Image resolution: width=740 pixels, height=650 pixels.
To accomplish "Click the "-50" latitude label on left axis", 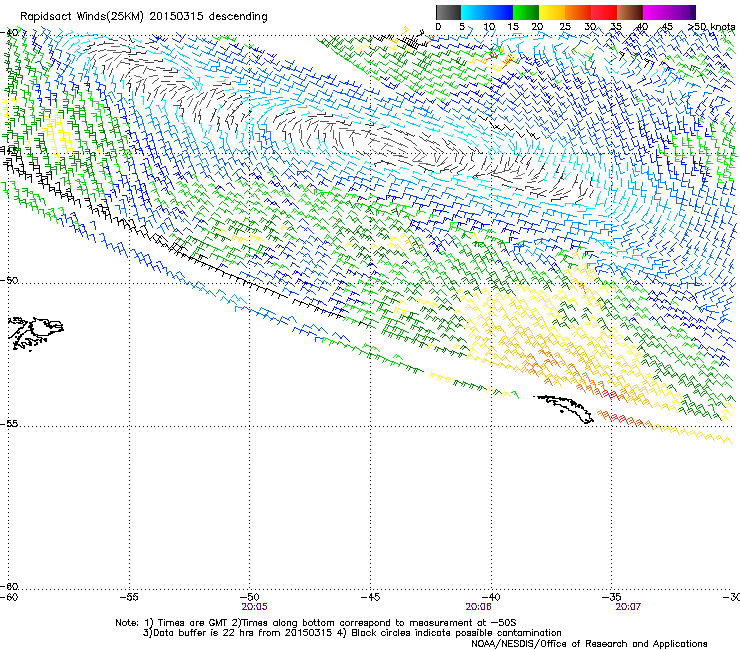I will click(x=9, y=280).
